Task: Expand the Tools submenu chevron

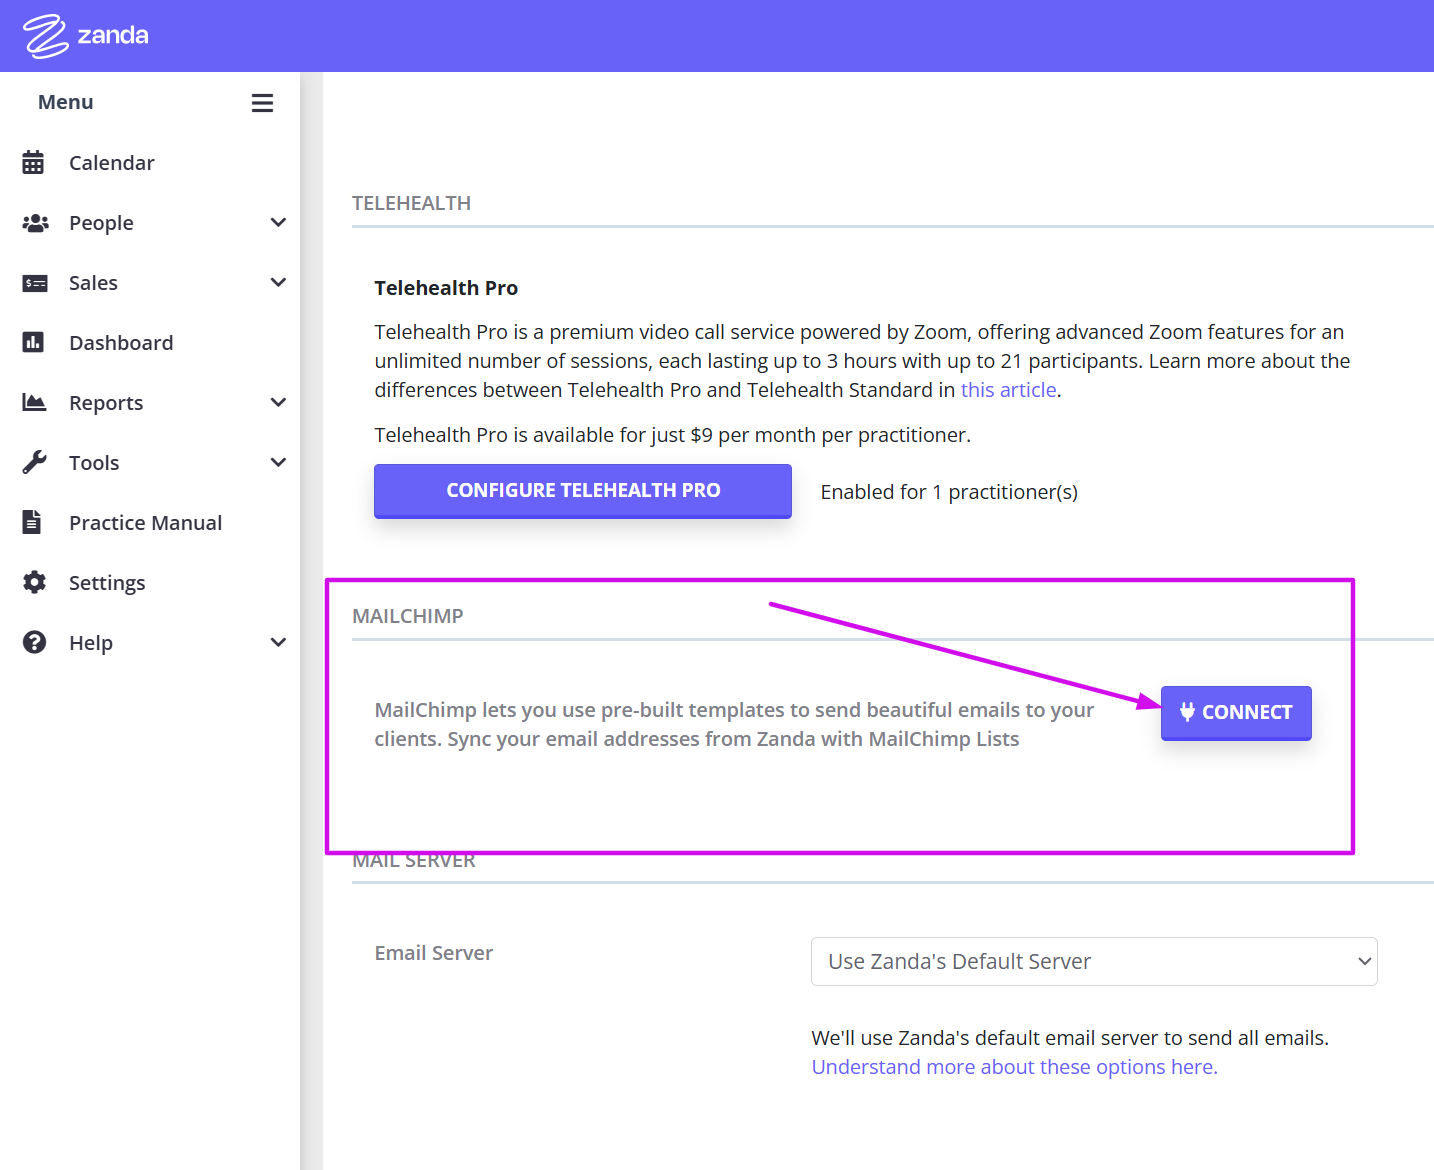Action: (278, 462)
